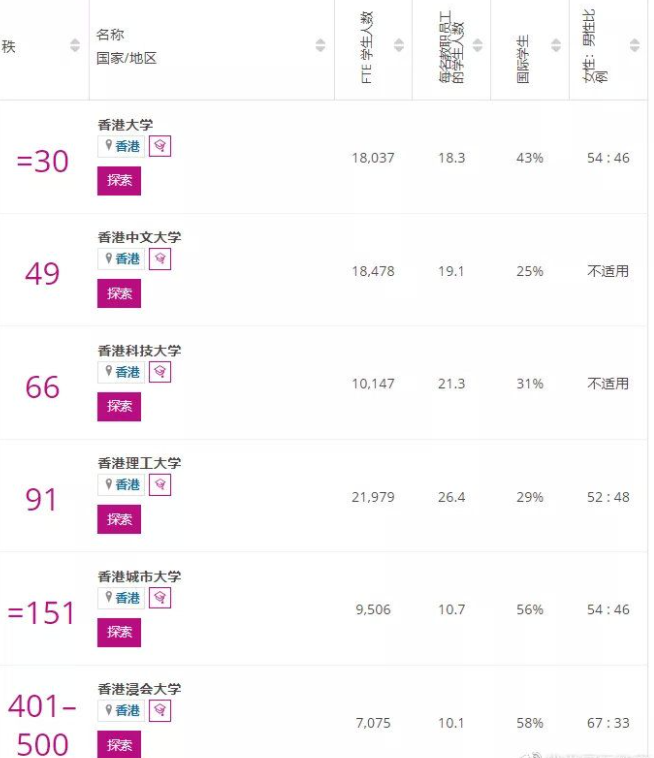Sort by 名称 国家/地区 column arrows
This screenshot has height=758, width=654.
(320, 46)
